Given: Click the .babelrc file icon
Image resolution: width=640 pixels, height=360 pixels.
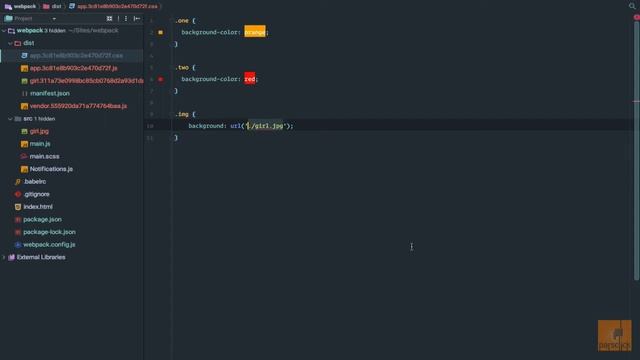Looking at the screenshot, I should click(18, 182).
